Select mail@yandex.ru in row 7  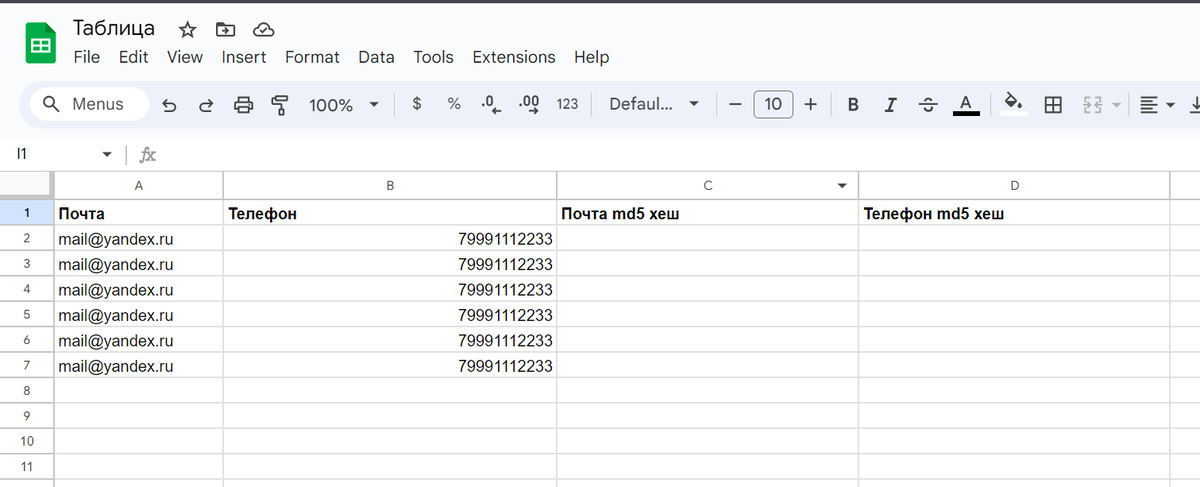coord(139,367)
